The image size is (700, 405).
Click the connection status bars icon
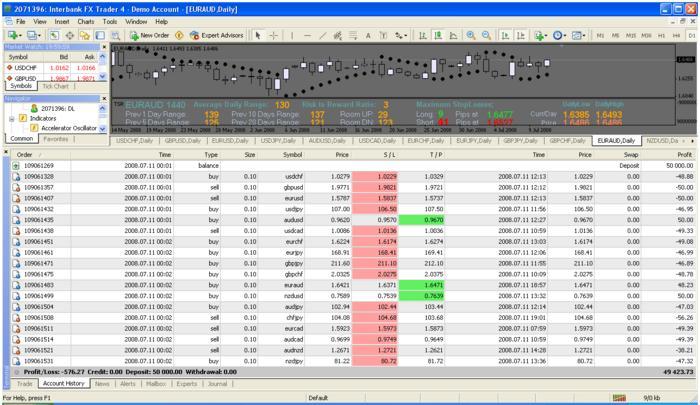(x=619, y=398)
